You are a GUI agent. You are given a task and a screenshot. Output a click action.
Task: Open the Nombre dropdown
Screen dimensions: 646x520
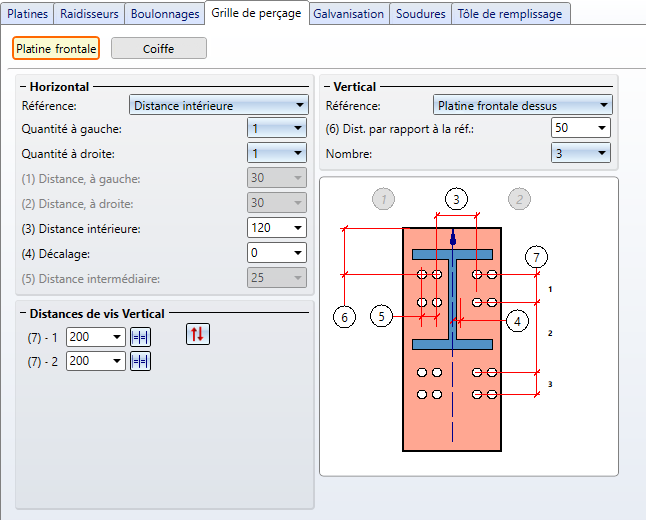580,153
